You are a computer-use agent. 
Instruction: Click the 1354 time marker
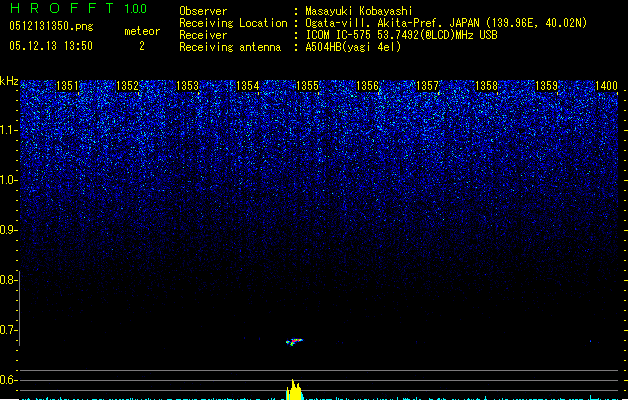point(248,86)
